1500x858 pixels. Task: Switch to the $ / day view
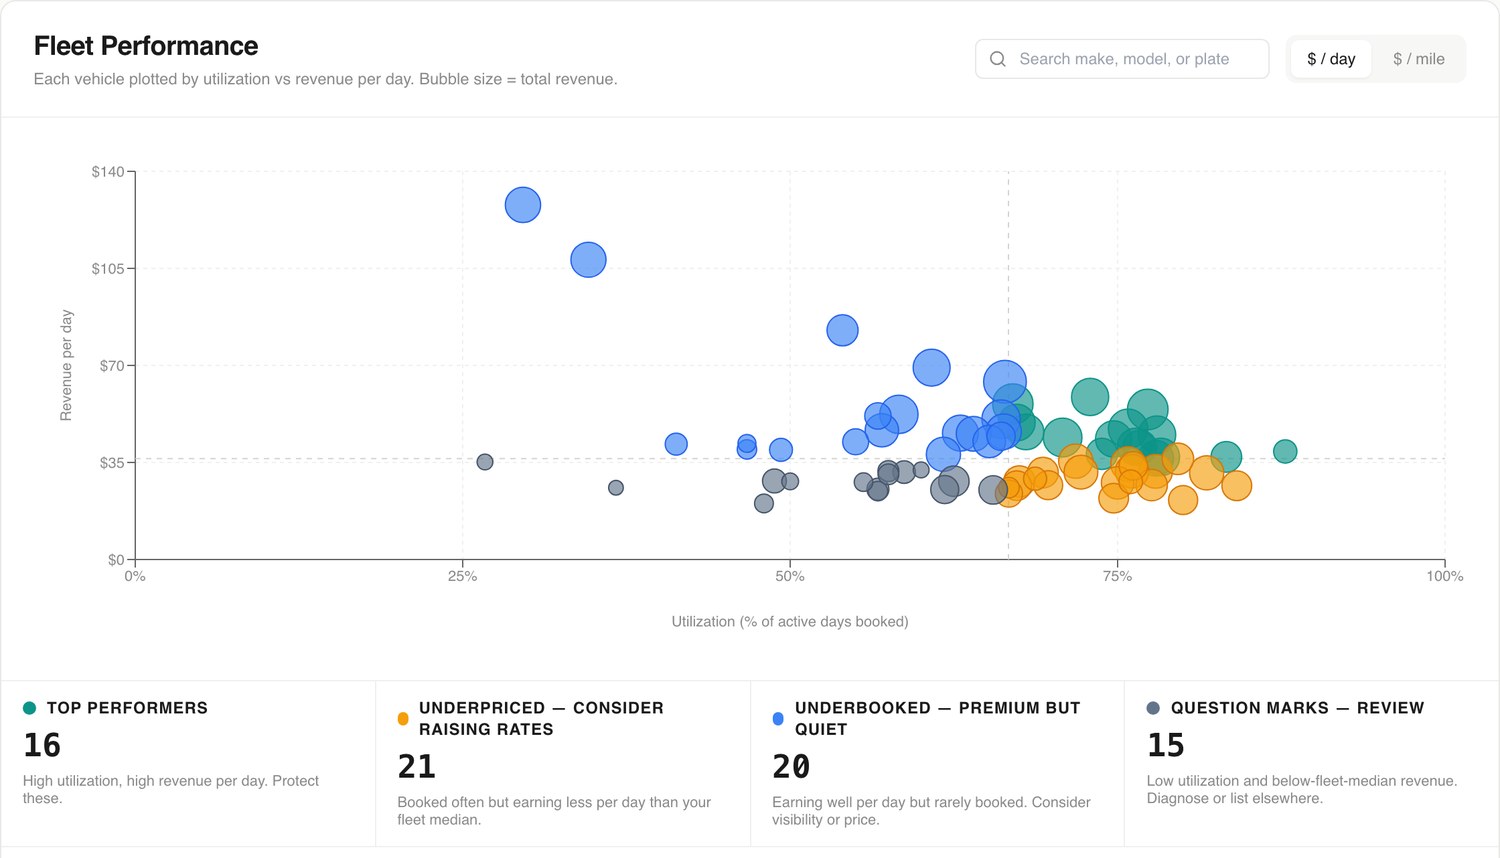click(x=1331, y=59)
